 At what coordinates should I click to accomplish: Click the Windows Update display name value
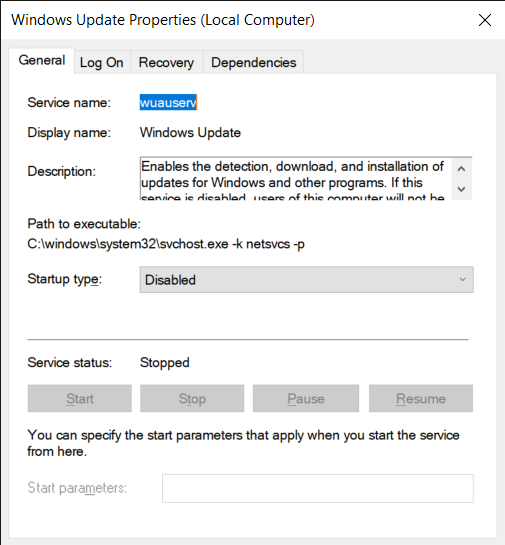click(190, 133)
